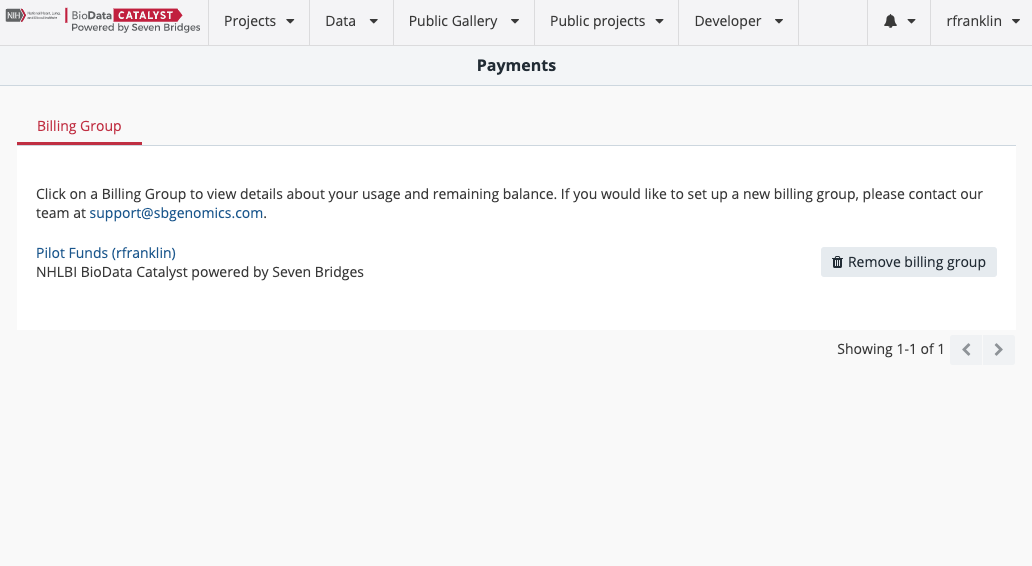
Task: Open the notifications bell icon
Action: (890, 21)
